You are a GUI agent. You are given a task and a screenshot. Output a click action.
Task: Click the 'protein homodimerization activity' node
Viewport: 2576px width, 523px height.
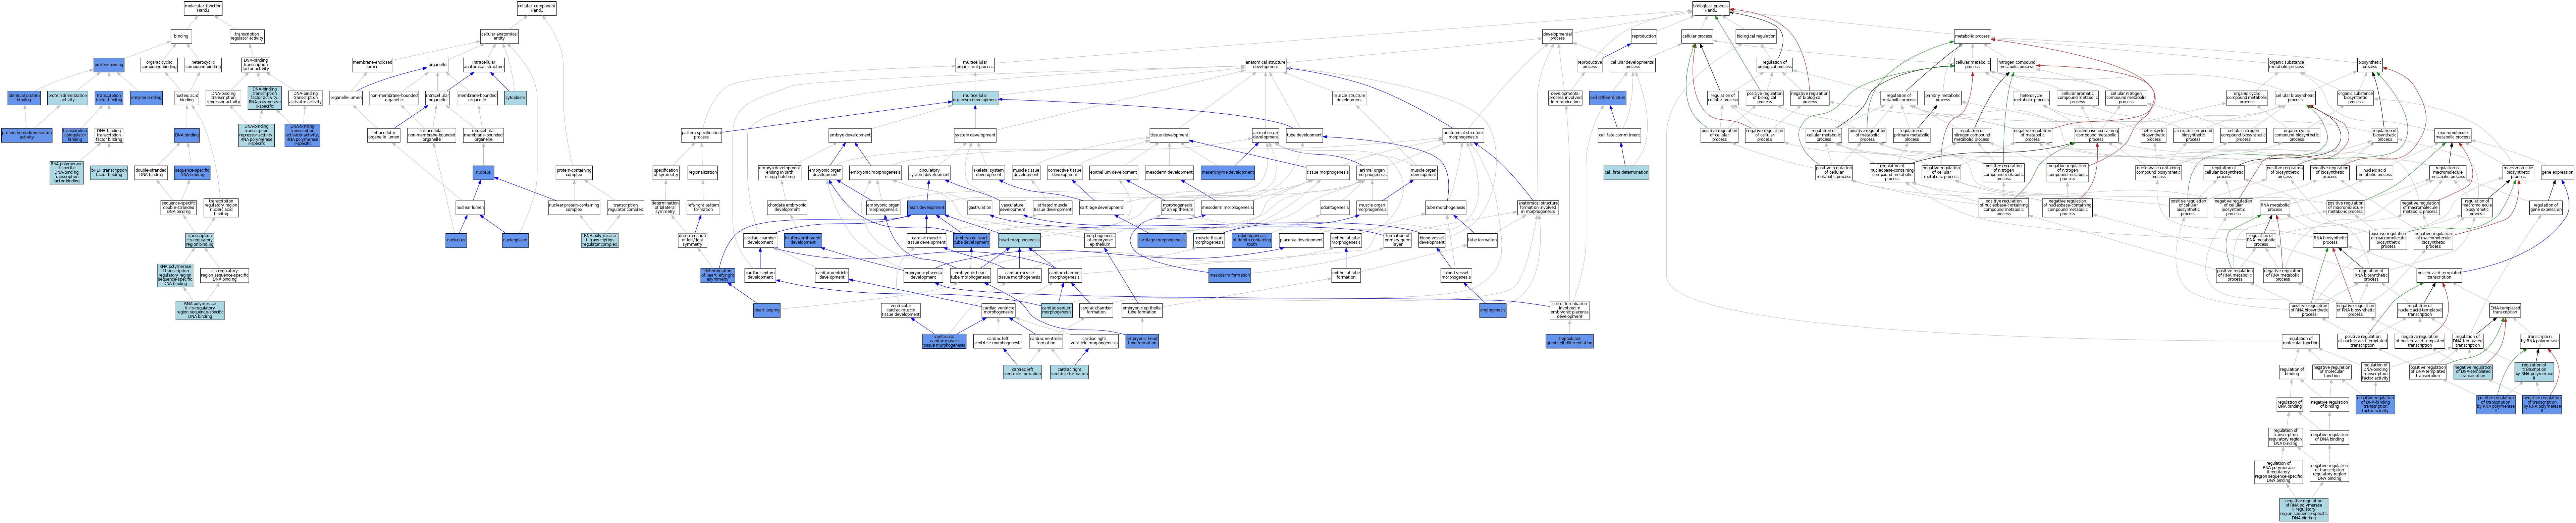coord(26,135)
